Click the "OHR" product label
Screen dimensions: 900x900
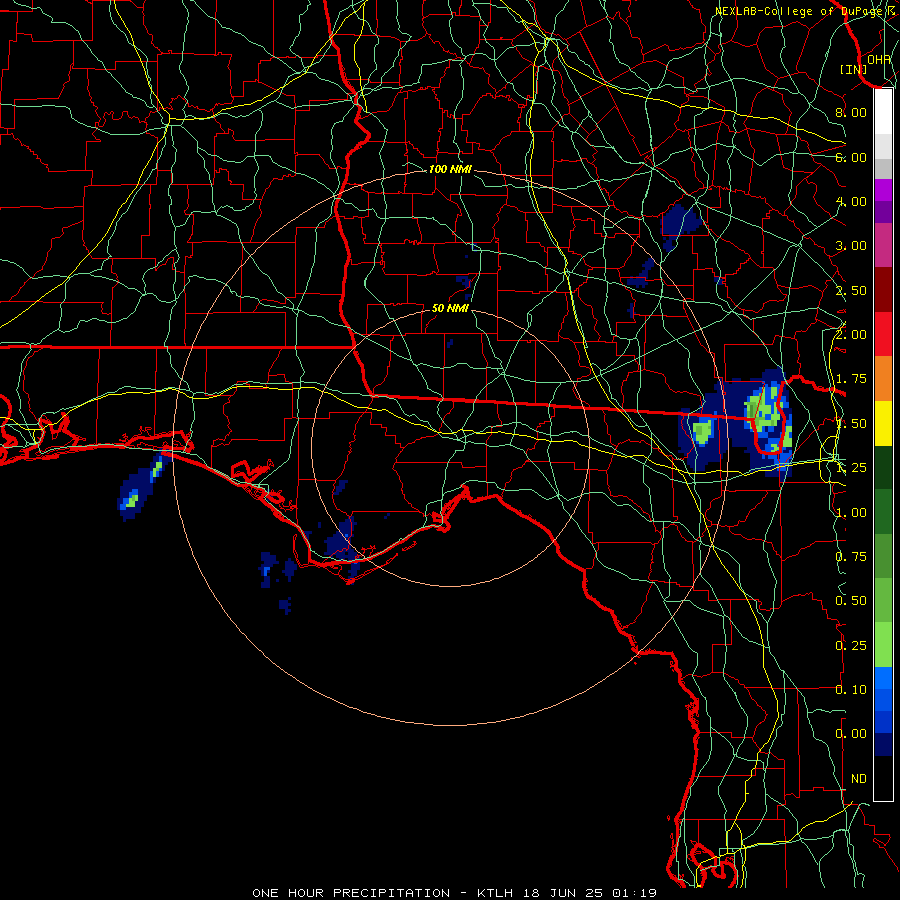coord(879,59)
